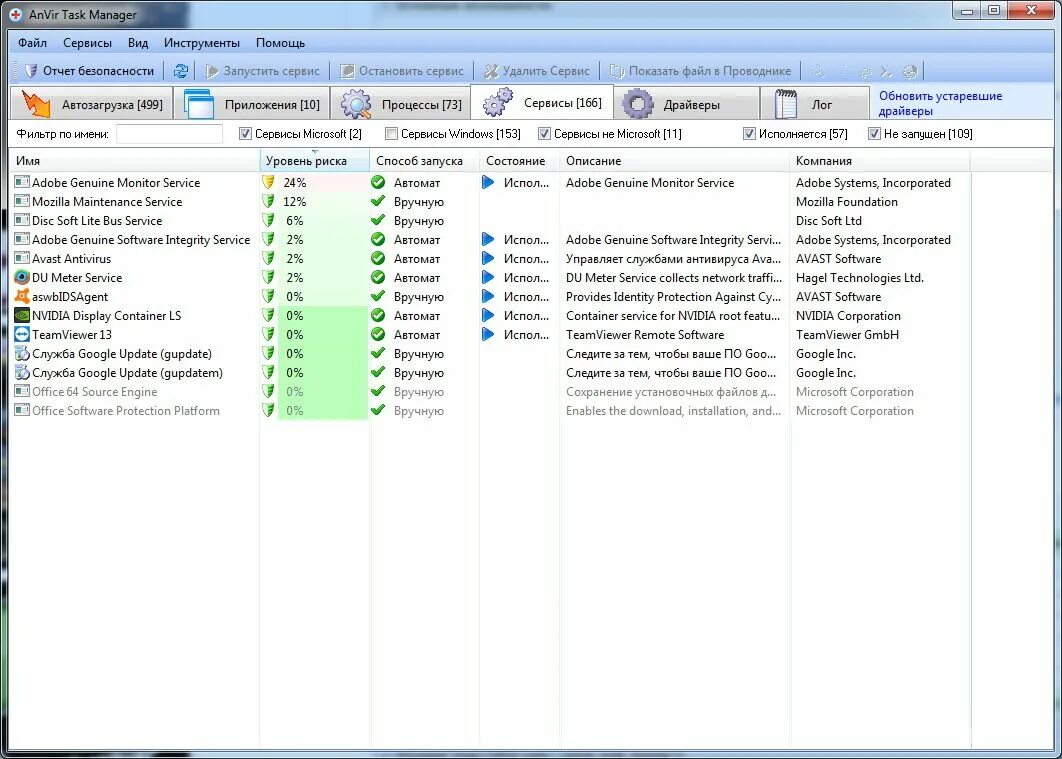Viewport: 1062px width, 759px height.
Task: Open the Вид menu
Action: click(138, 43)
